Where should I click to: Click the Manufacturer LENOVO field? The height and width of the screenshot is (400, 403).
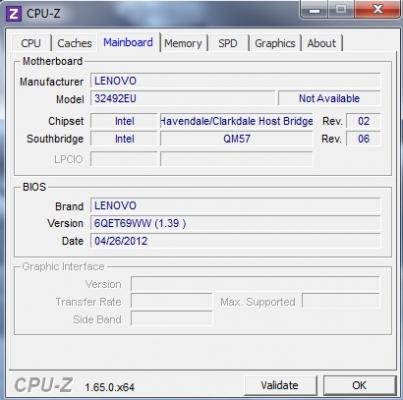click(x=235, y=81)
